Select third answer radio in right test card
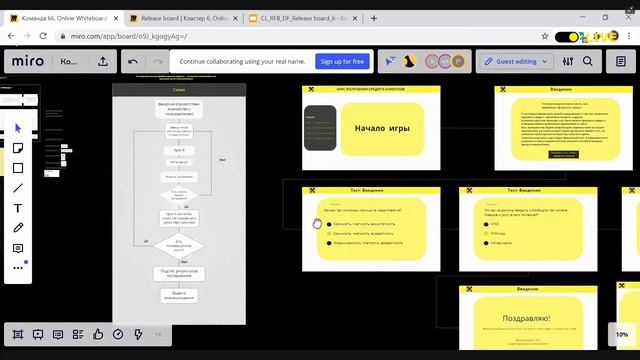 pos(486,243)
